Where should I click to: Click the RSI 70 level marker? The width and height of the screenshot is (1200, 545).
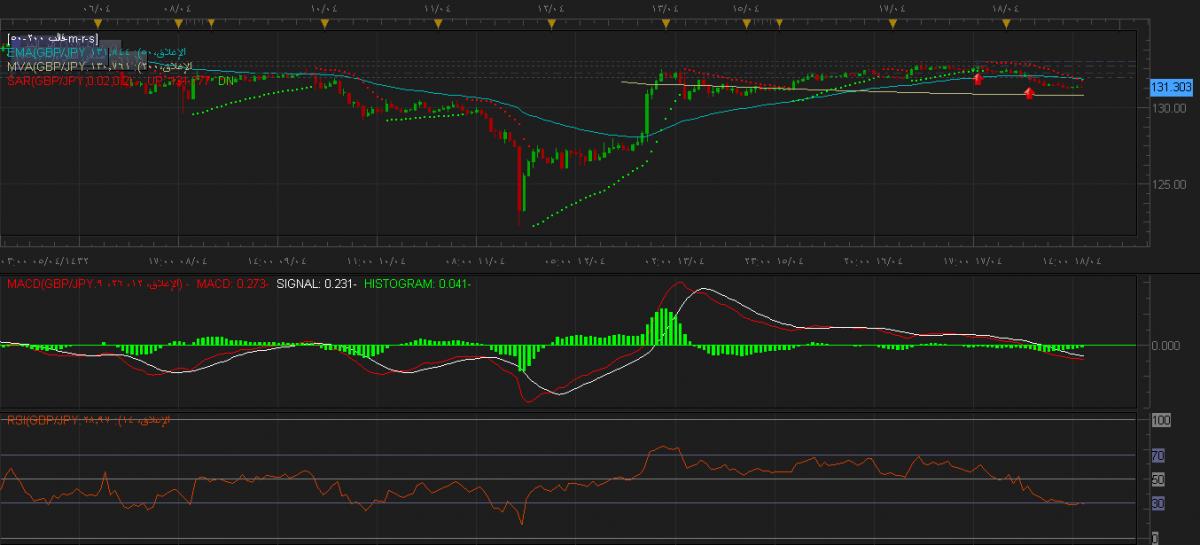click(1158, 456)
